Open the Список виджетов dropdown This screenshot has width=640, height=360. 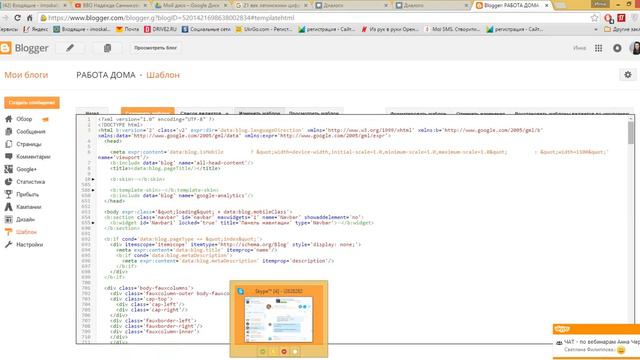pyautogui.click(x=204, y=112)
